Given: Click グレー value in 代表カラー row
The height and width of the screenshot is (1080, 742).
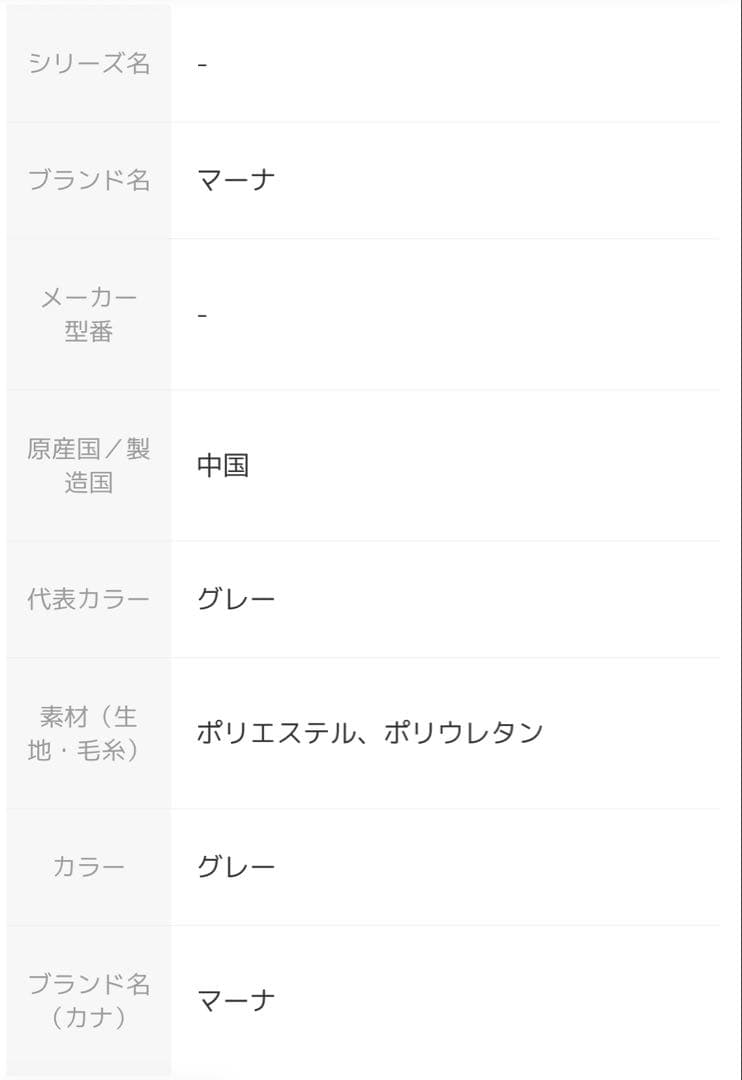Looking at the screenshot, I should click(235, 600).
